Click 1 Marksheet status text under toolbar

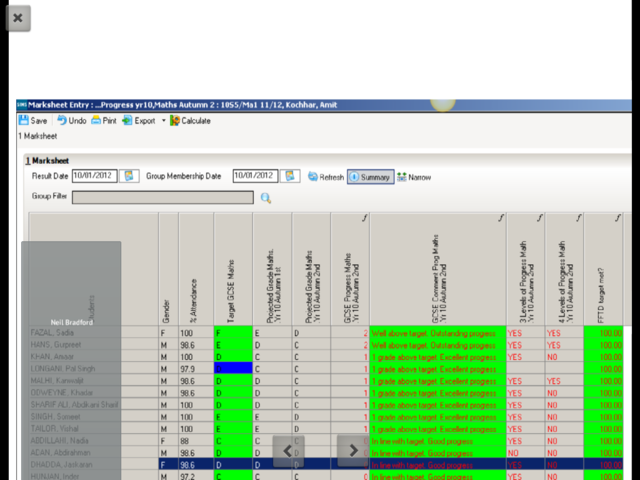(38, 136)
